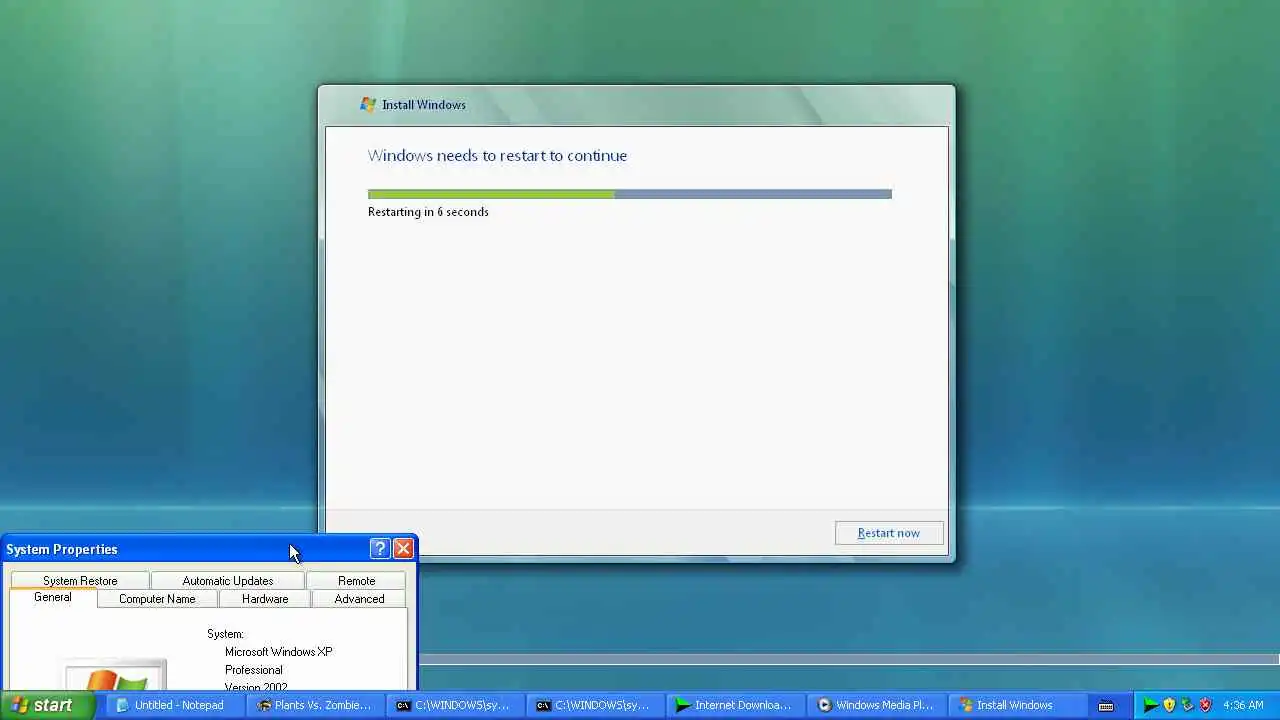Click the Install Windows title bar text

pos(424,105)
